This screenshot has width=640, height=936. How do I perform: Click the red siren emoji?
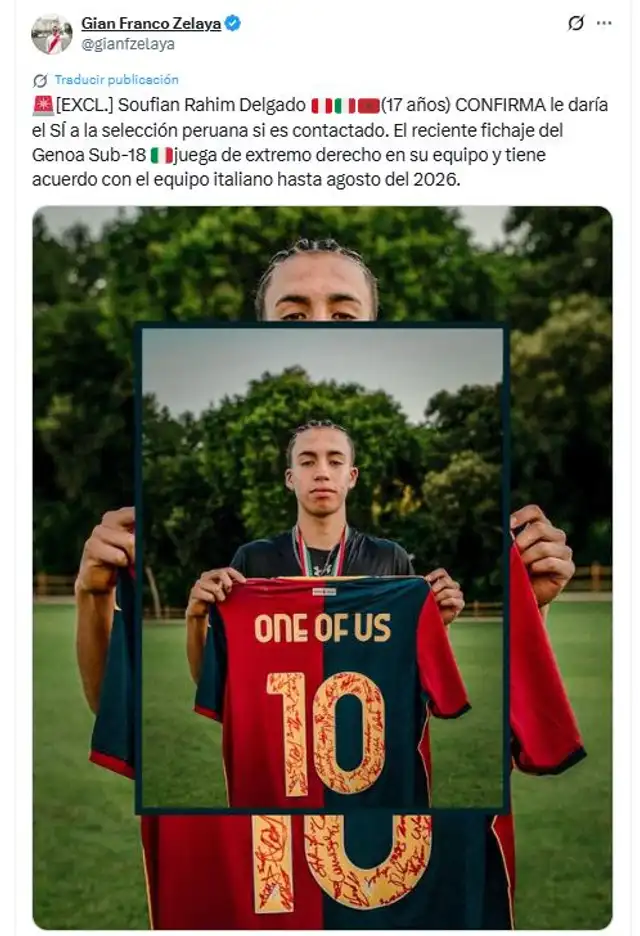43,105
